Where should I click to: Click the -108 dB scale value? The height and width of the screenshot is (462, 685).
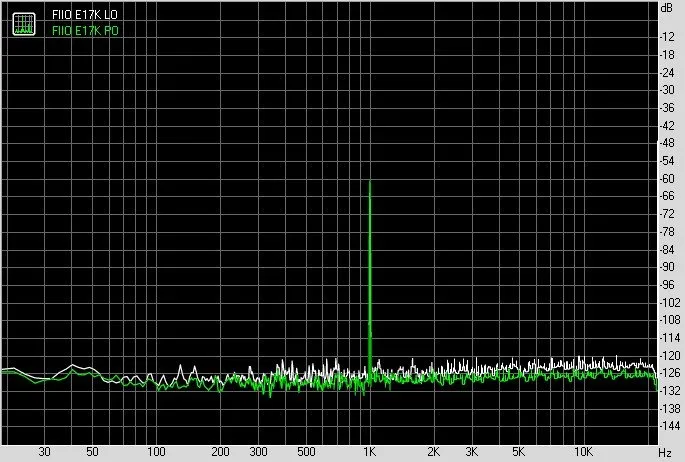669,320
